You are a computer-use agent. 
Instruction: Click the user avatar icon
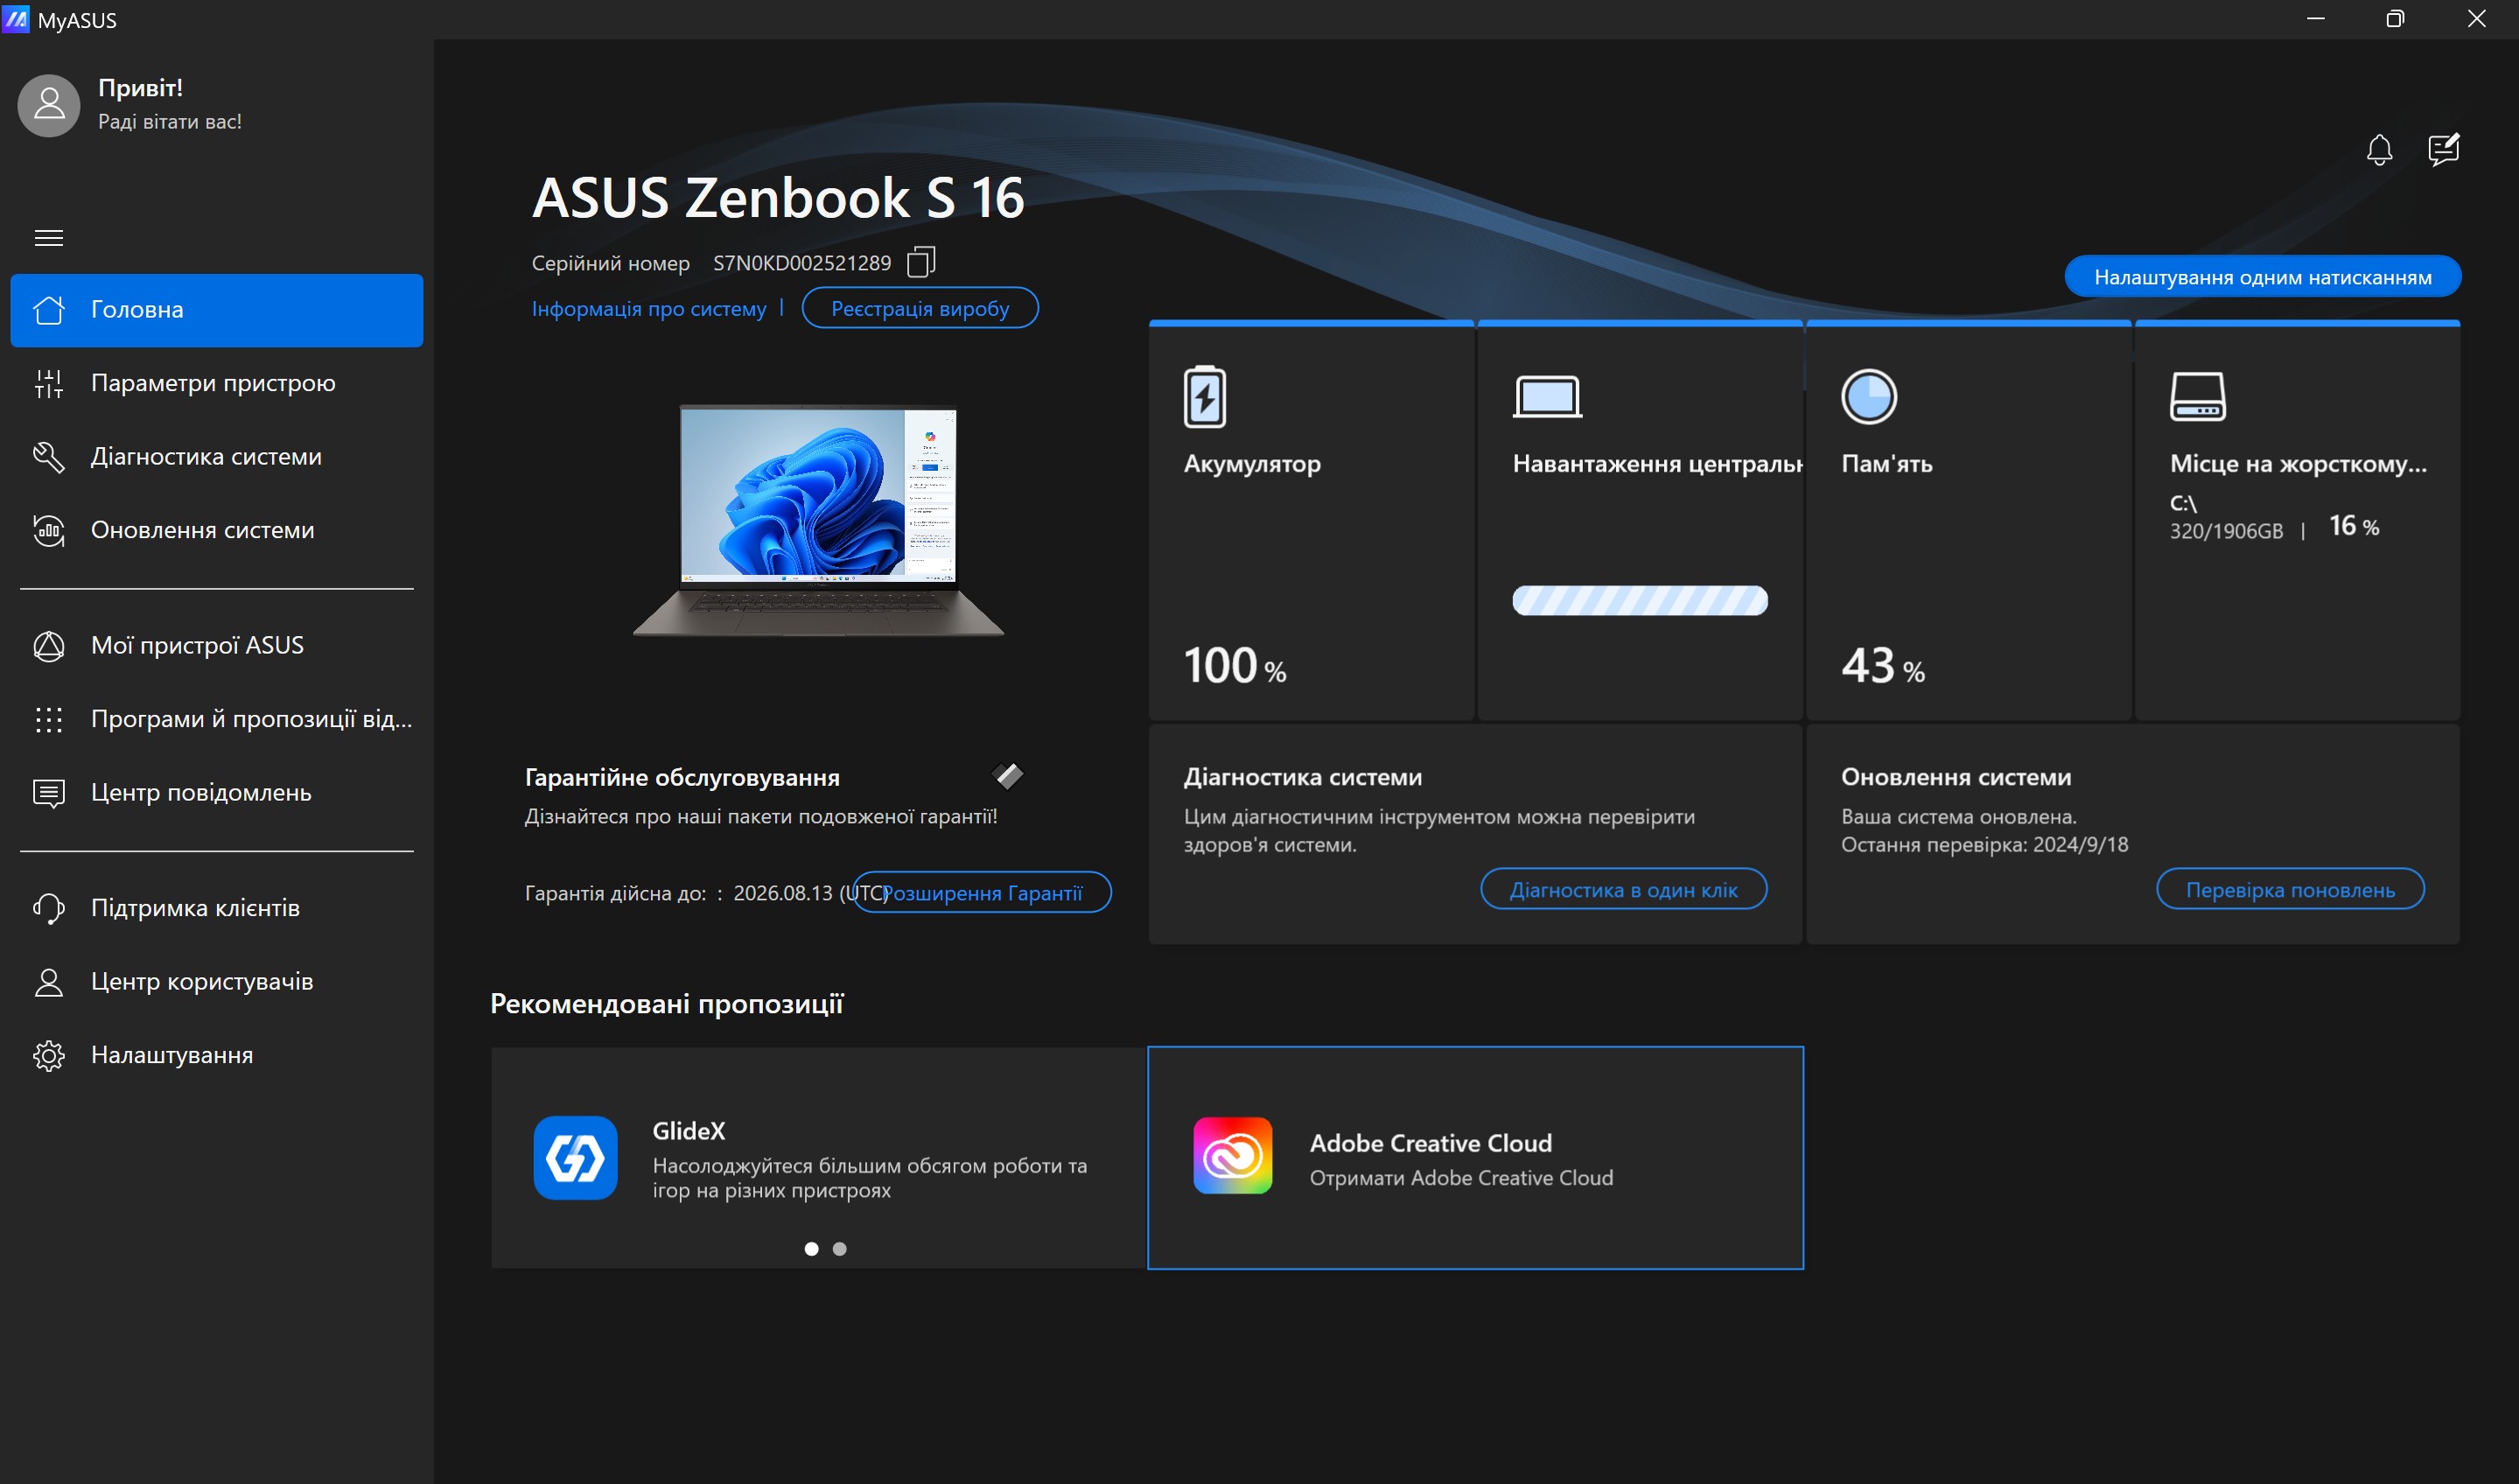pyautogui.click(x=49, y=105)
